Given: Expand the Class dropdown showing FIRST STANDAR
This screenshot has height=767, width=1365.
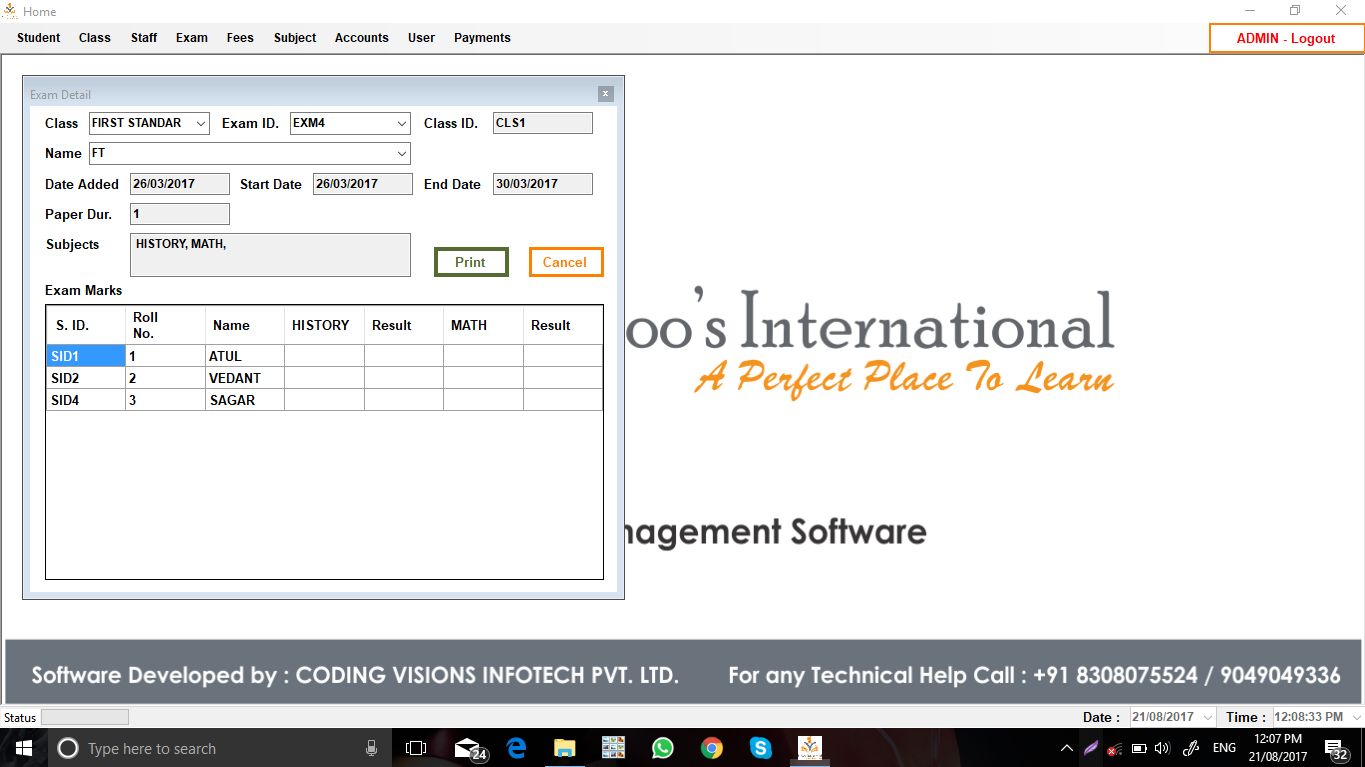Looking at the screenshot, I should pyautogui.click(x=200, y=123).
